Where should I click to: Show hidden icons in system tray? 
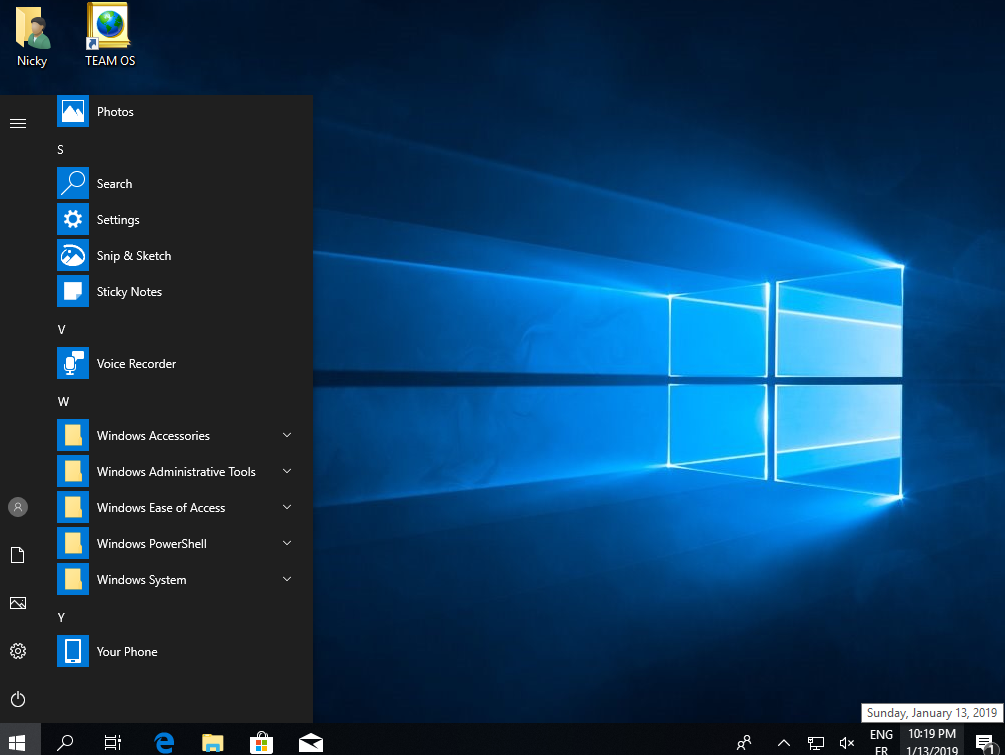[x=784, y=743]
